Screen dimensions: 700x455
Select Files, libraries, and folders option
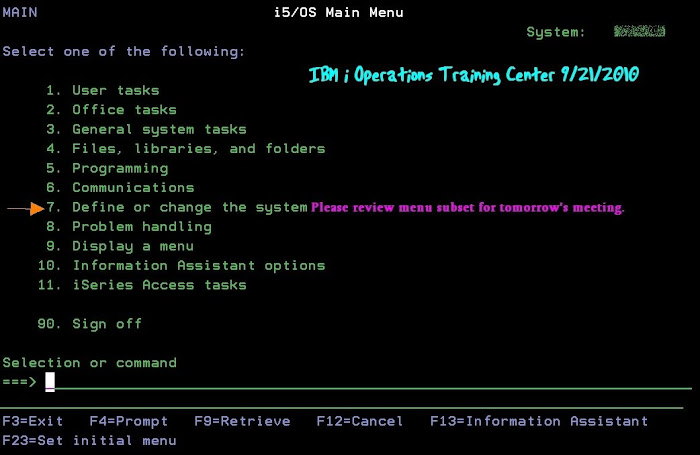click(x=186, y=149)
